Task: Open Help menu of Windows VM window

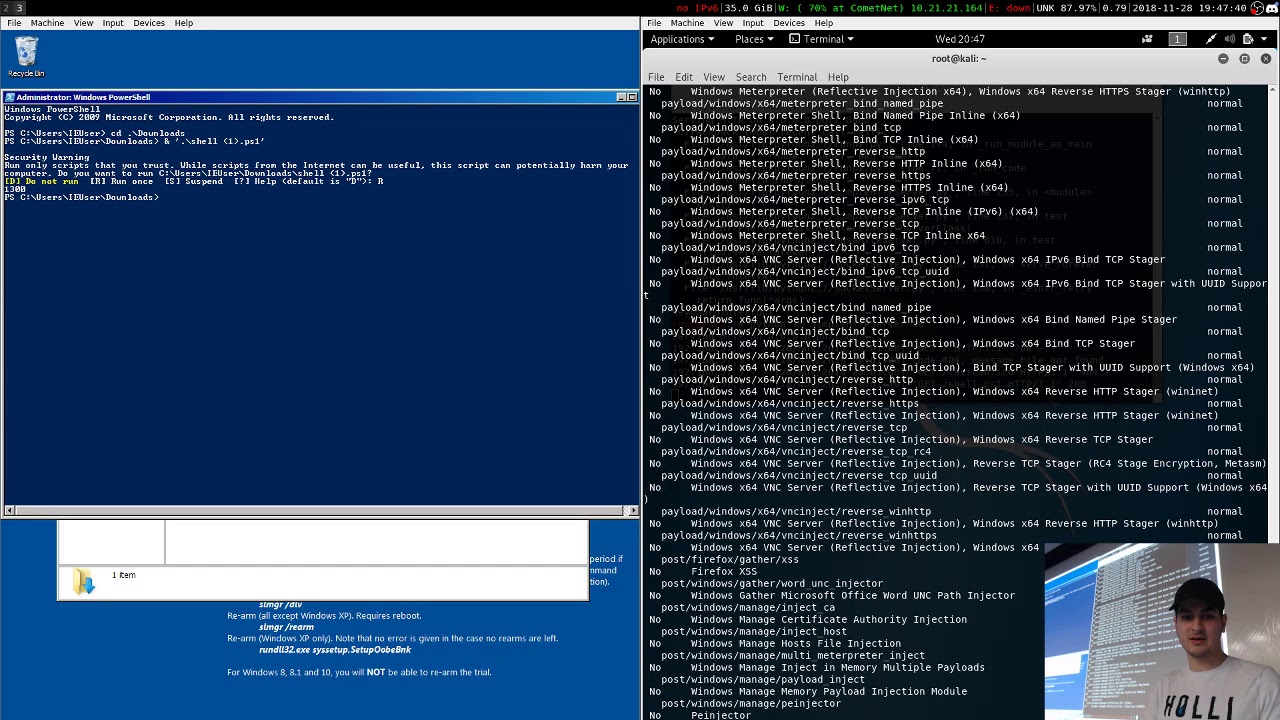Action: pyautogui.click(x=183, y=22)
